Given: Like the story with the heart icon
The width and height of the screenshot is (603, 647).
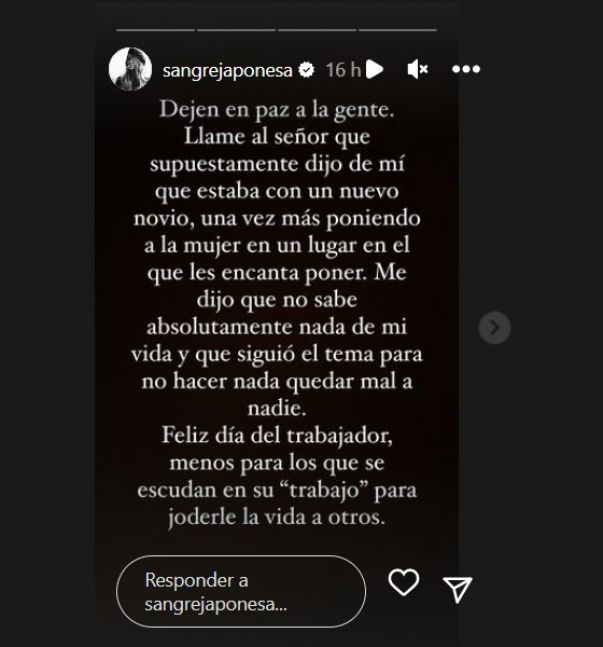Looking at the screenshot, I should tap(404, 582).
